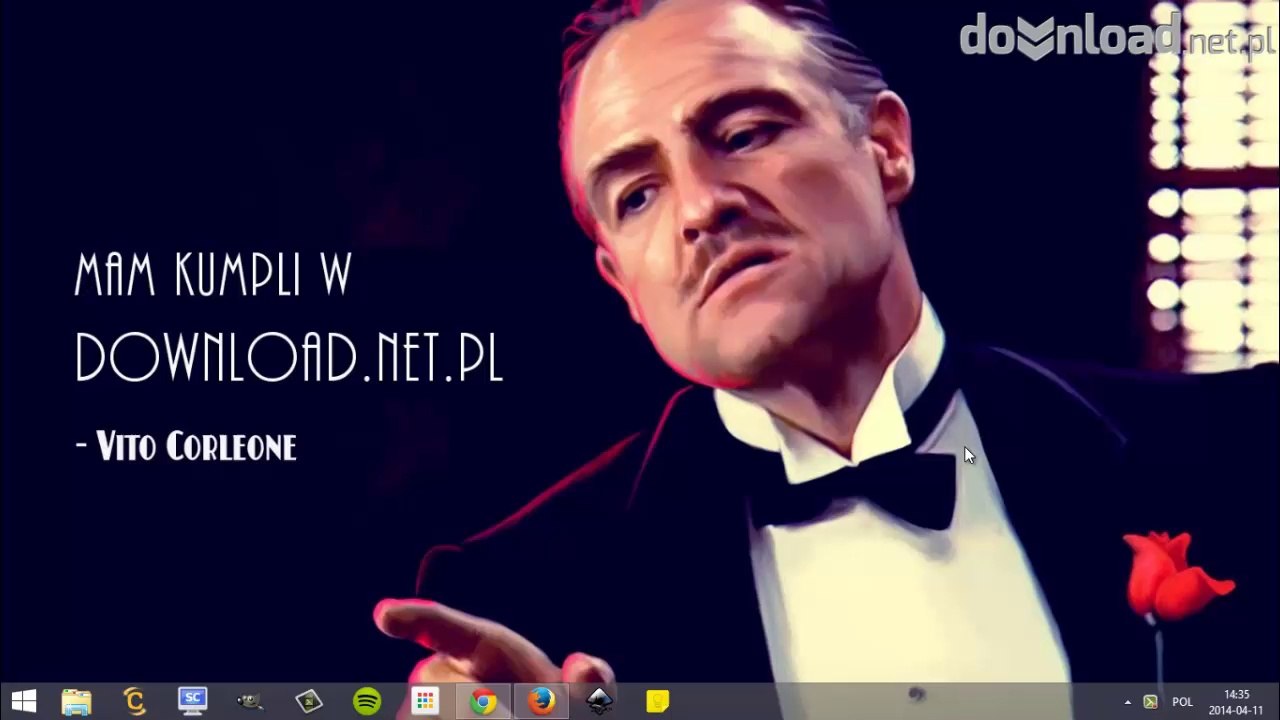Switch to the Google Chrome window

(x=483, y=701)
